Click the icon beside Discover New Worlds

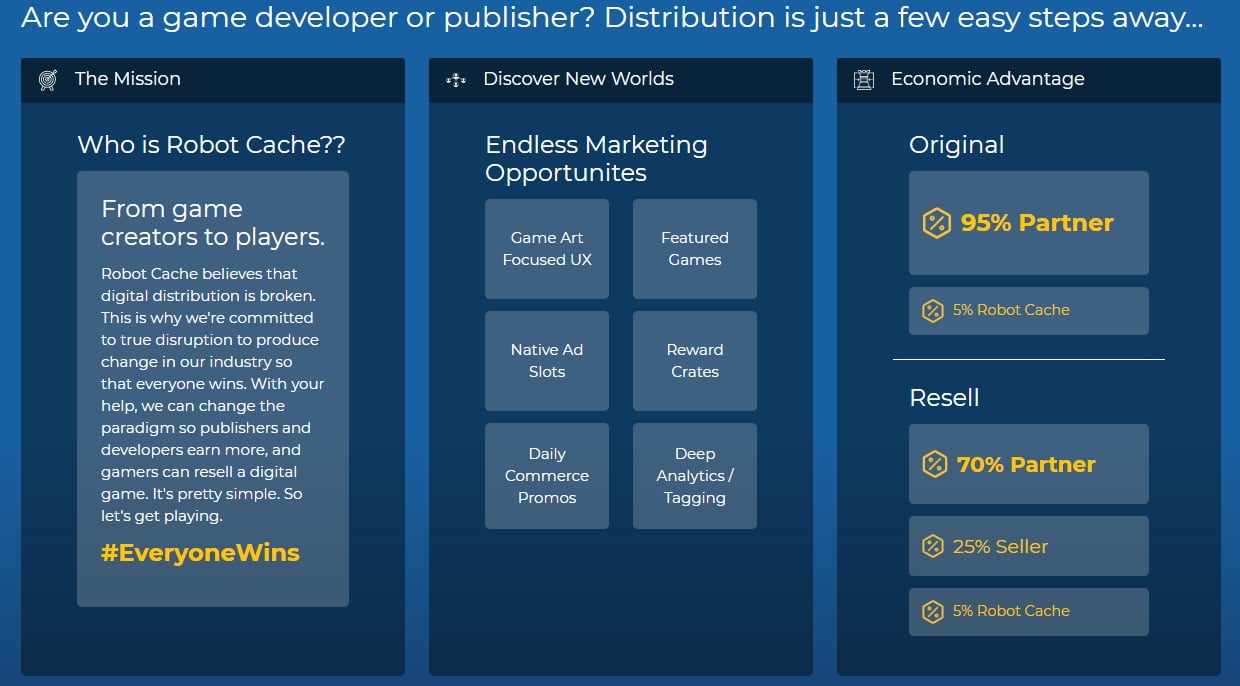(x=456, y=80)
